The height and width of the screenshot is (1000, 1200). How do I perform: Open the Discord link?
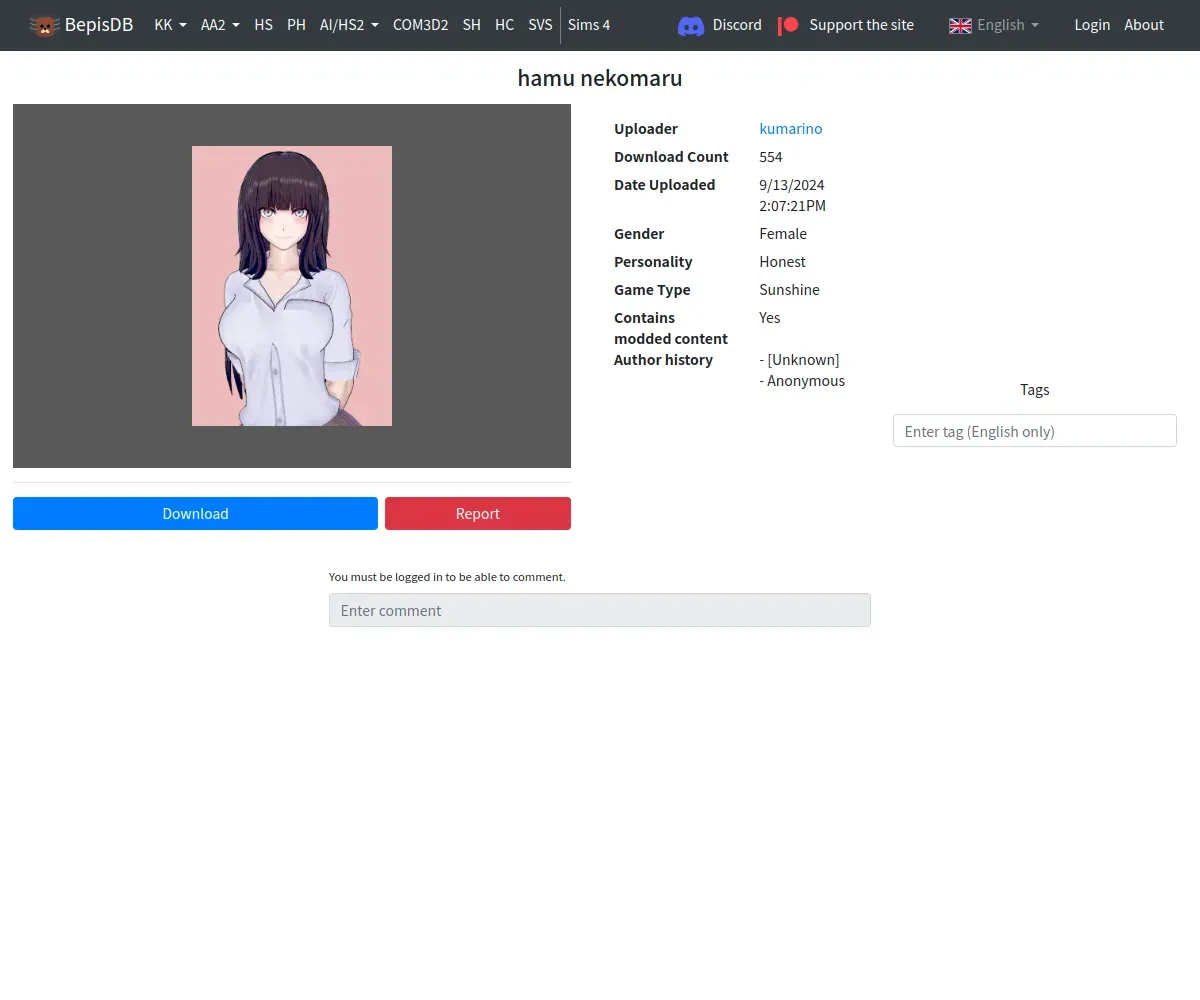coord(737,25)
